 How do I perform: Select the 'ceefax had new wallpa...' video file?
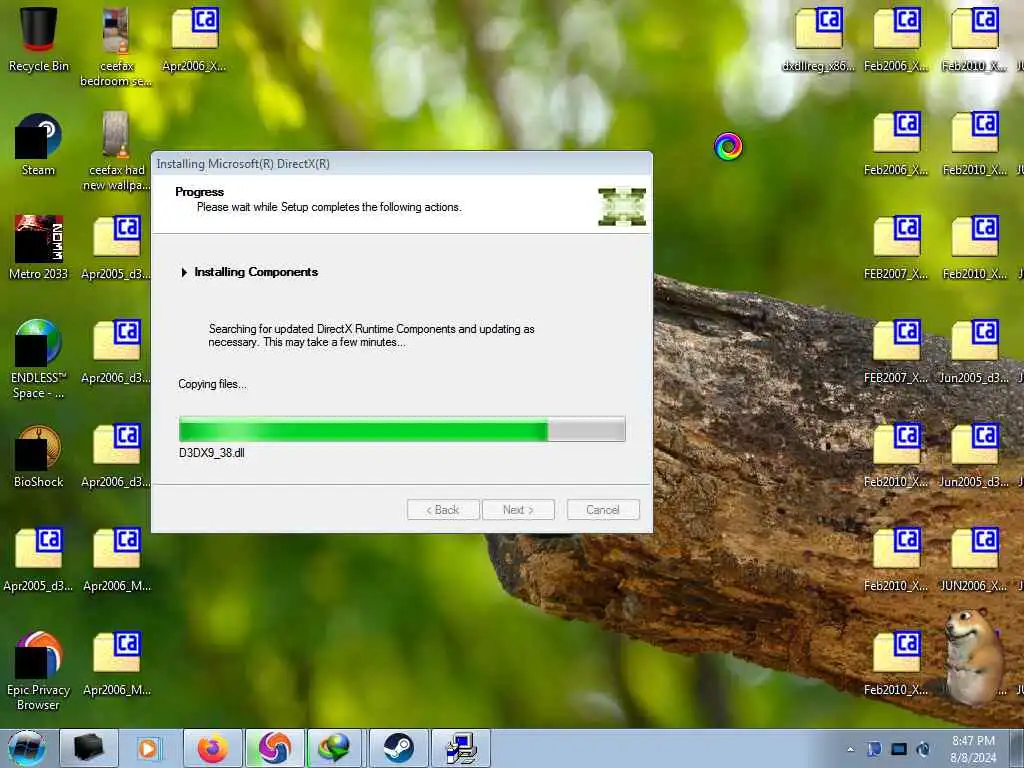tap(116, 151)
